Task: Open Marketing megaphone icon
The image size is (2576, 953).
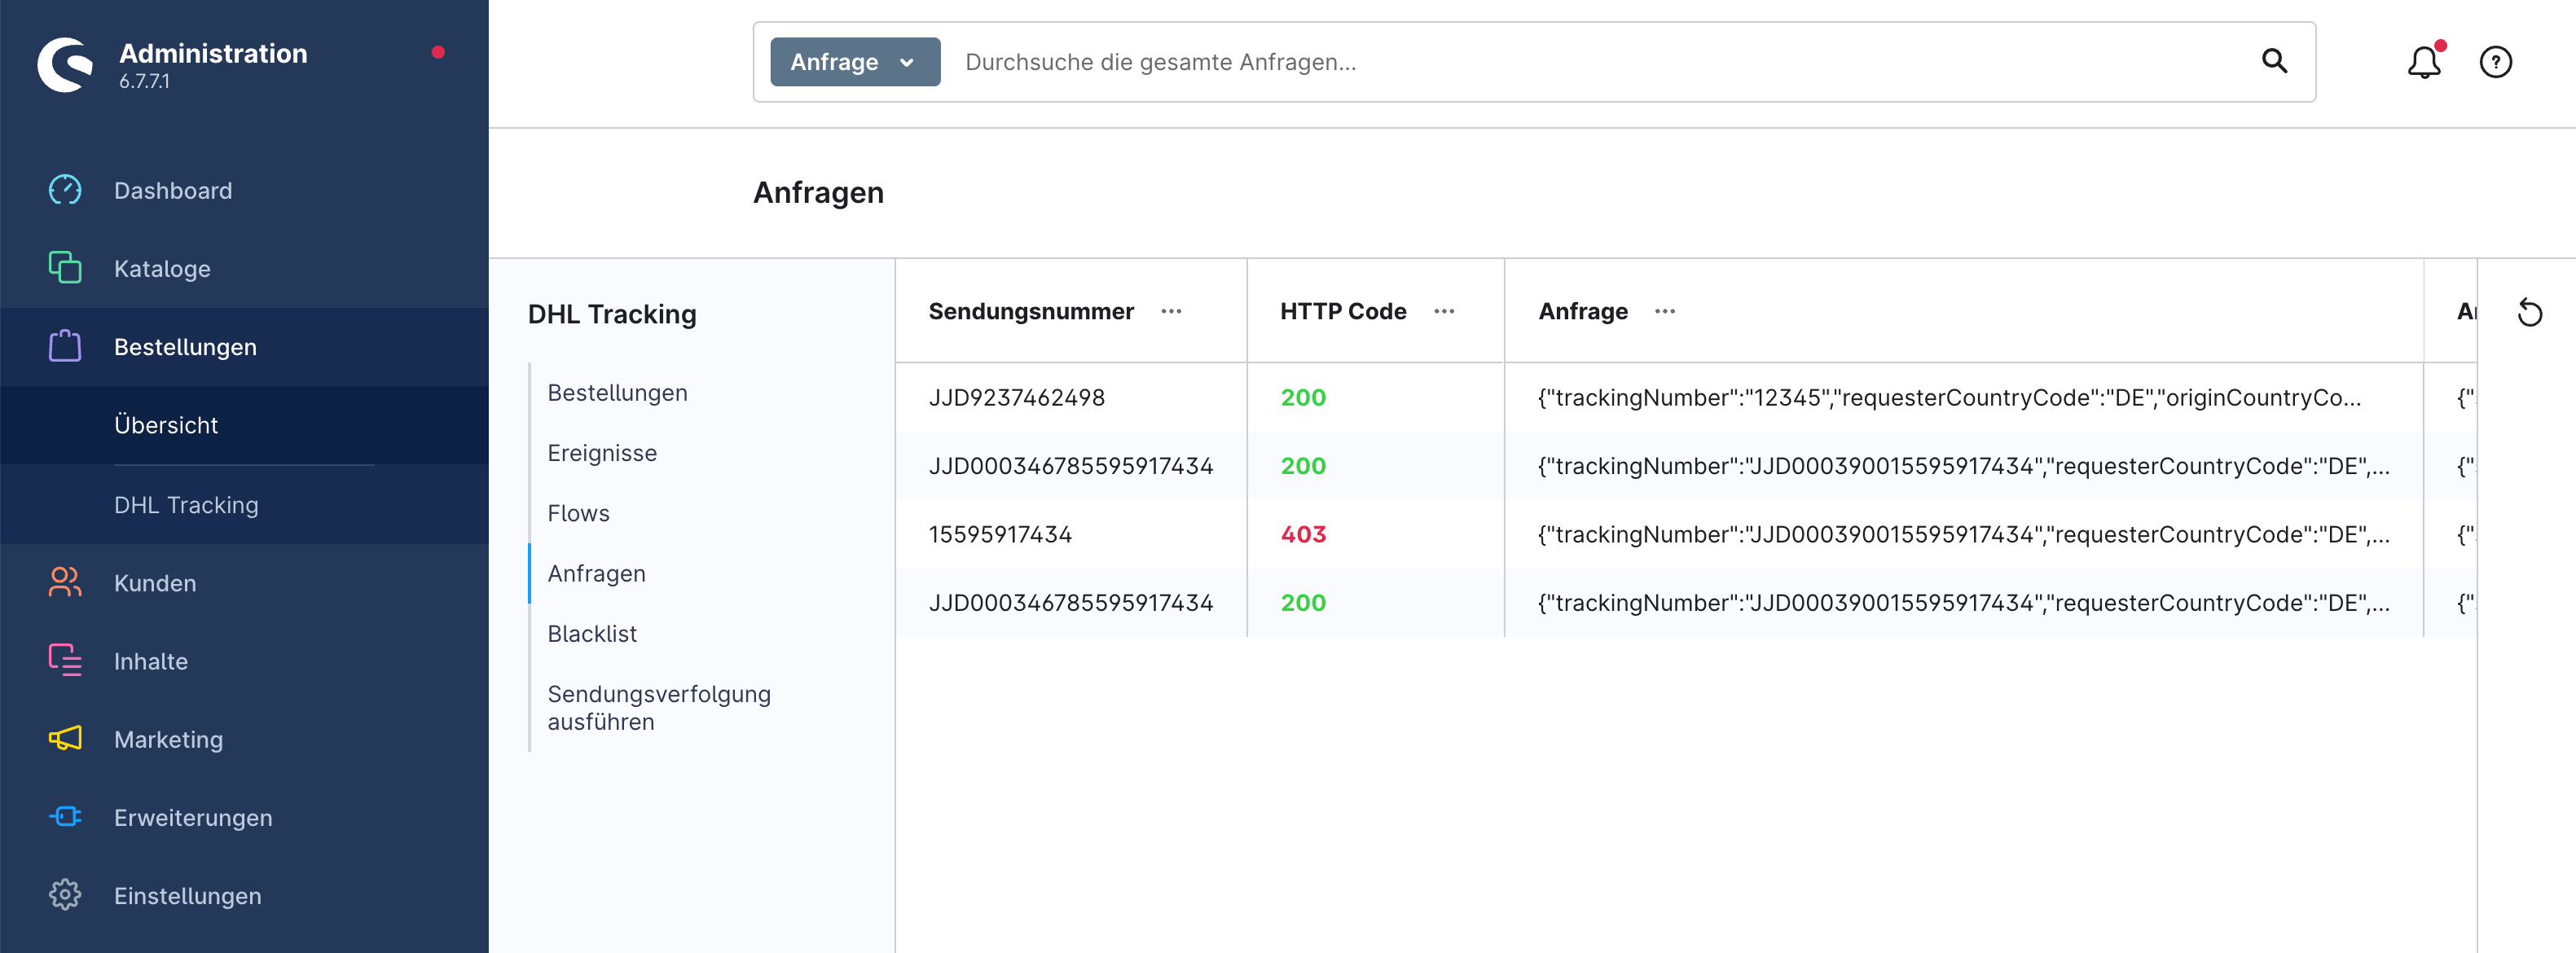Action: (x=65, y=738)
